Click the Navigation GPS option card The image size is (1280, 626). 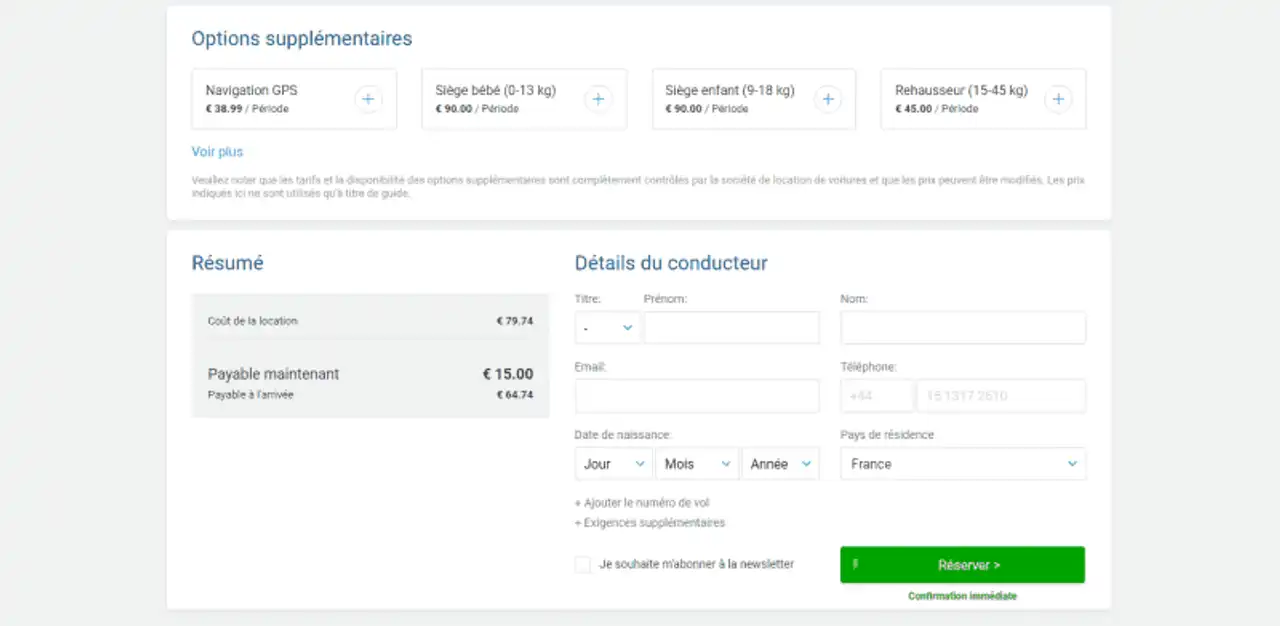tap(270, 99)
